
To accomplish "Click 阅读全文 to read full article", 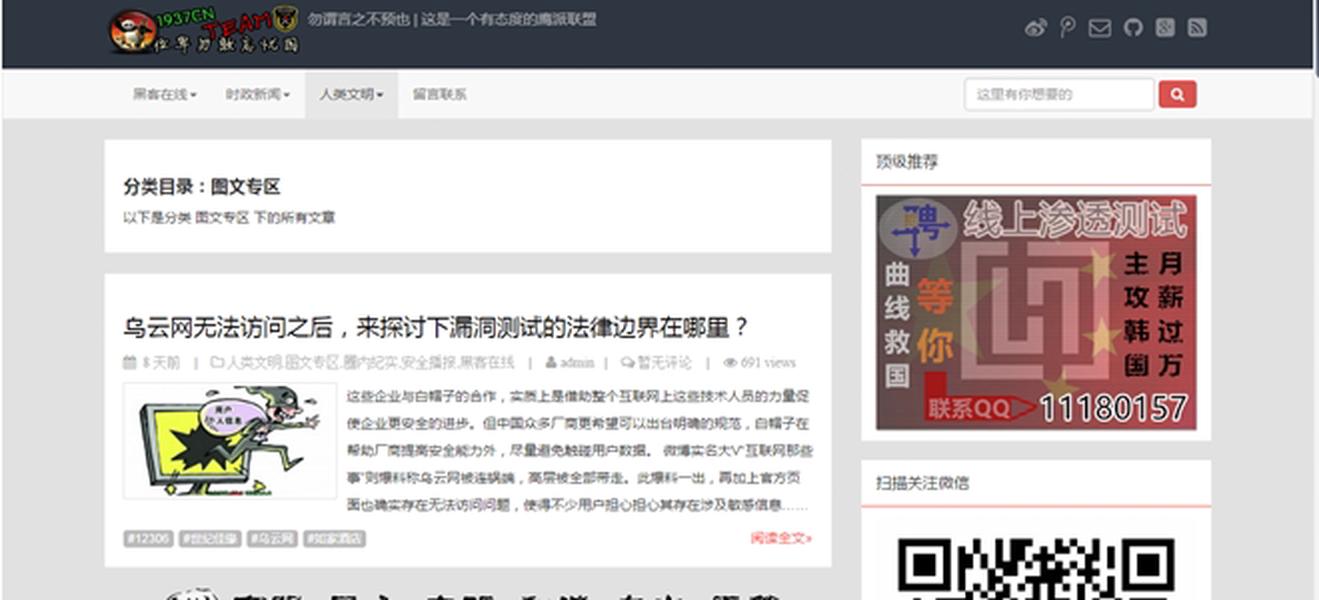I will pos(781,538).
